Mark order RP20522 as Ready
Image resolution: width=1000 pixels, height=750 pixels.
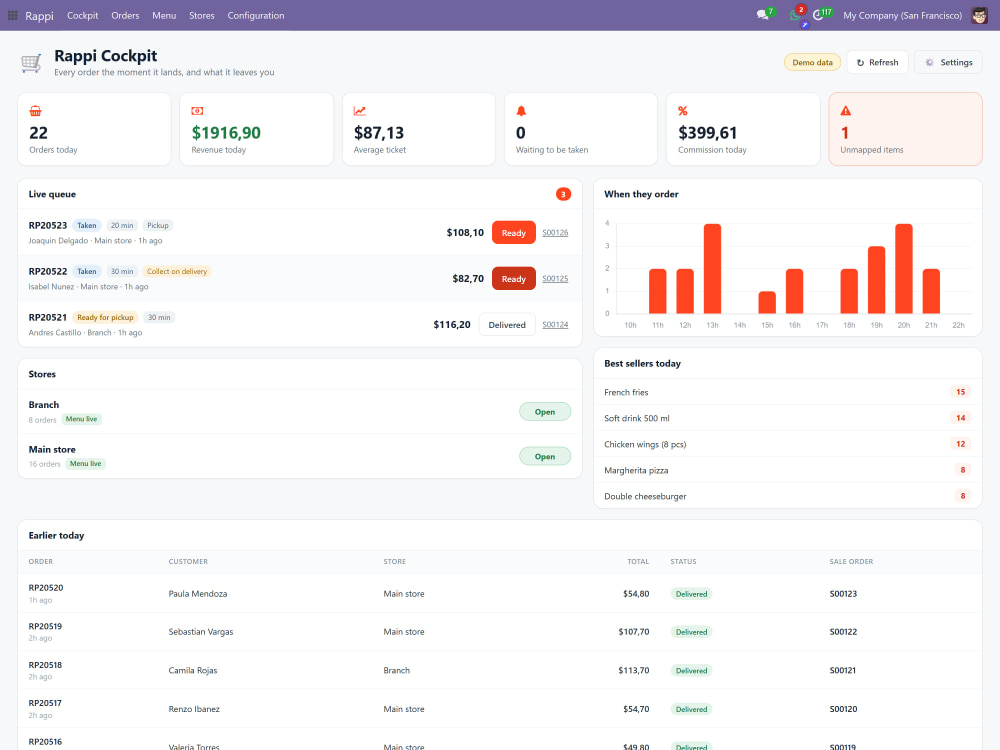513,279
